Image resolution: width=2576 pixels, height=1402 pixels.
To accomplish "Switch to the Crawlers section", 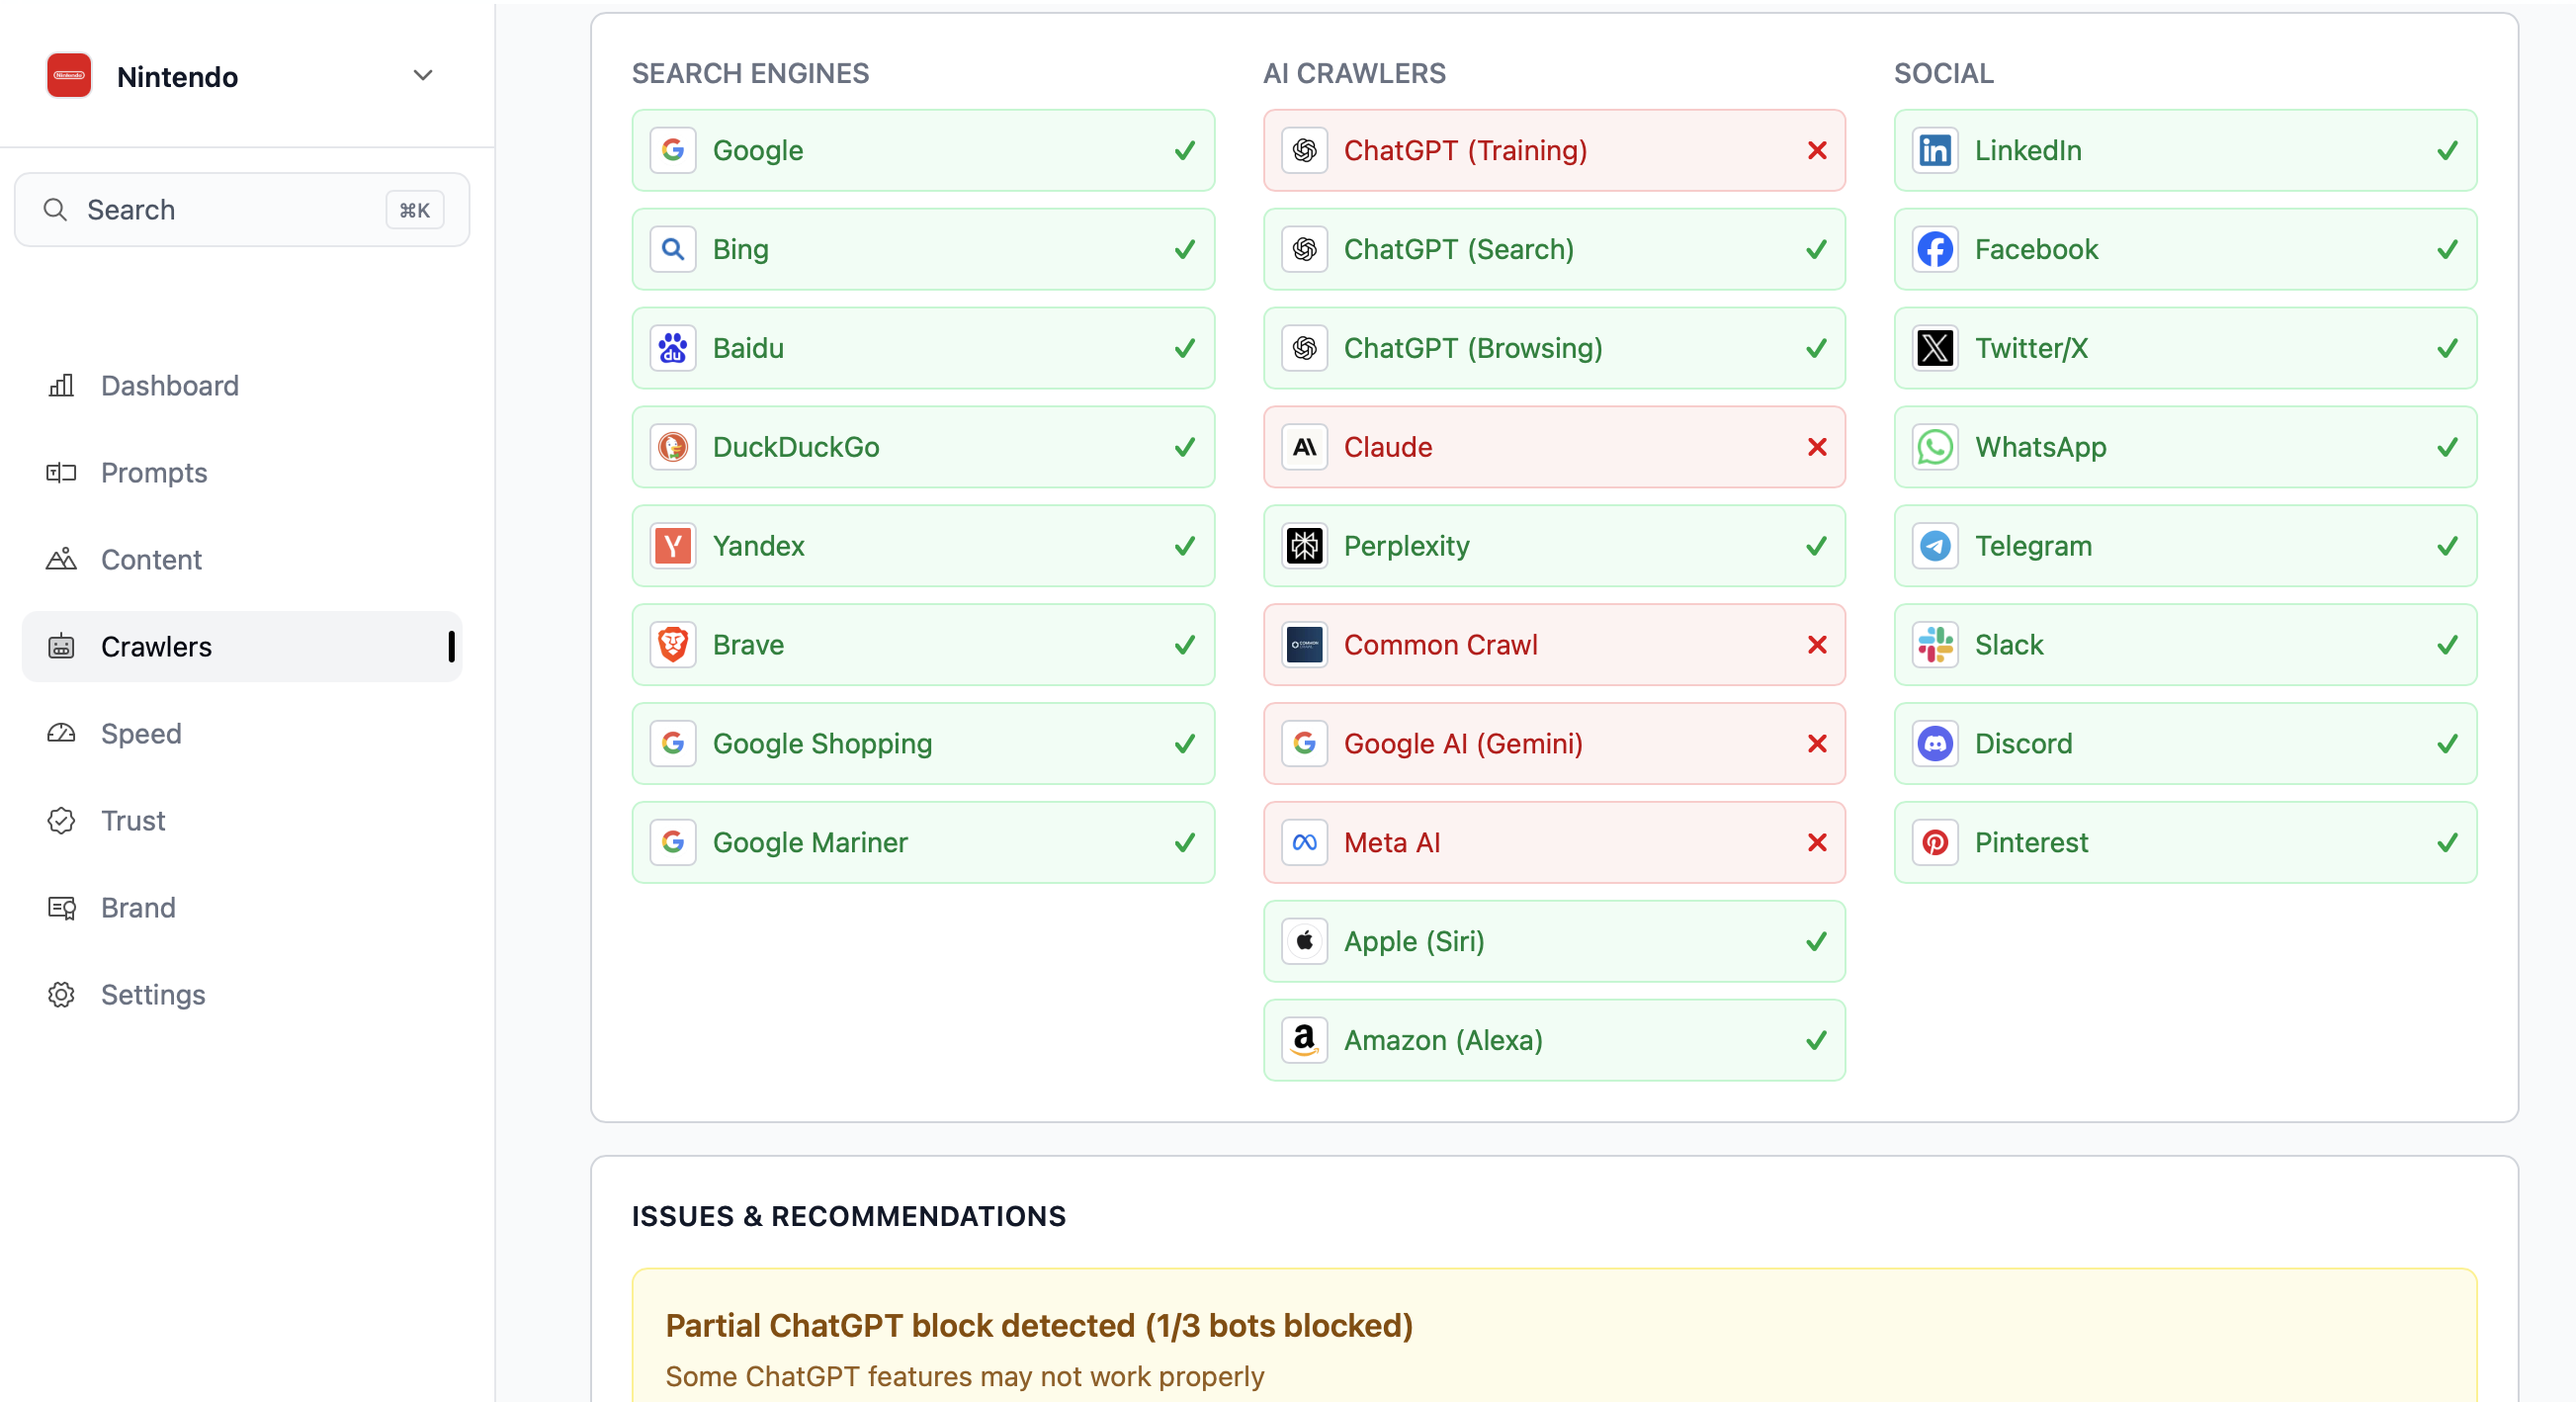I will pos(155,647).
